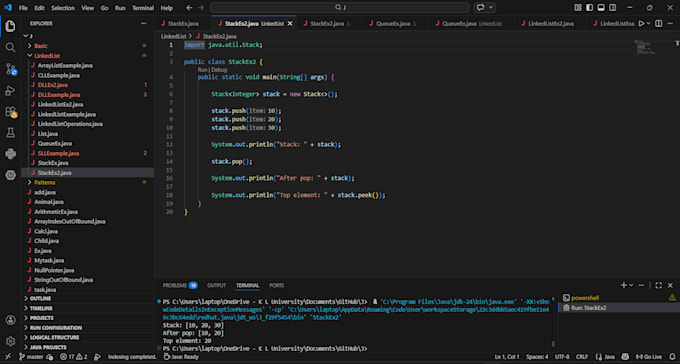Open the Explorer view in activity bar
The height and width of the screenshot is (364, 680).
pos(10,26)
